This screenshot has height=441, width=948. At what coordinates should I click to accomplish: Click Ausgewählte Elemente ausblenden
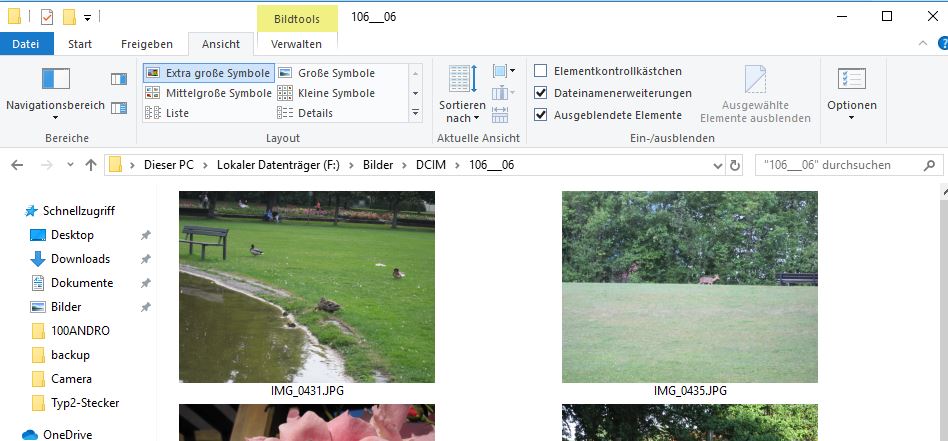click(755, 94)
